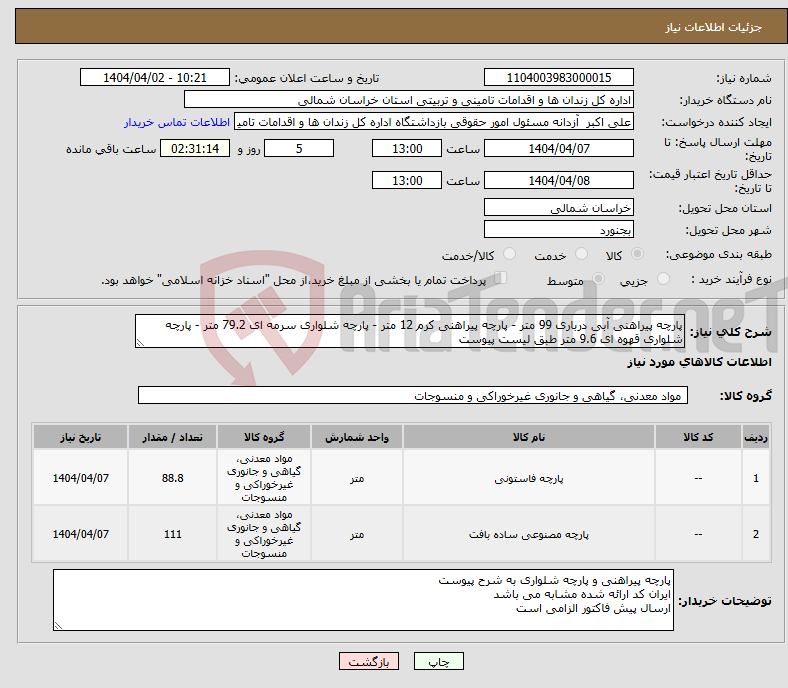
Task: Toggle the Islamic treasury payment checkbox
Action: point(501,278)
